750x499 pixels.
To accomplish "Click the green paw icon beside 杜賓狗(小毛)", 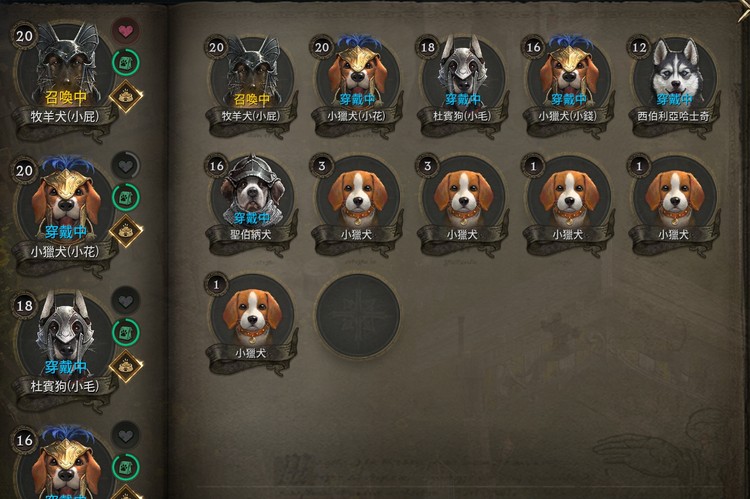I will coord(126,333).
